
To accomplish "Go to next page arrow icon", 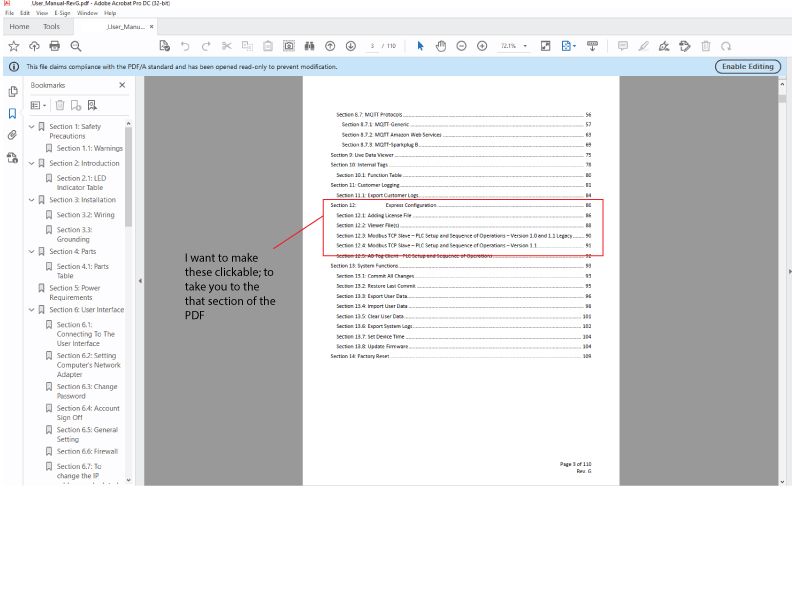I will [x=351, y=46].
